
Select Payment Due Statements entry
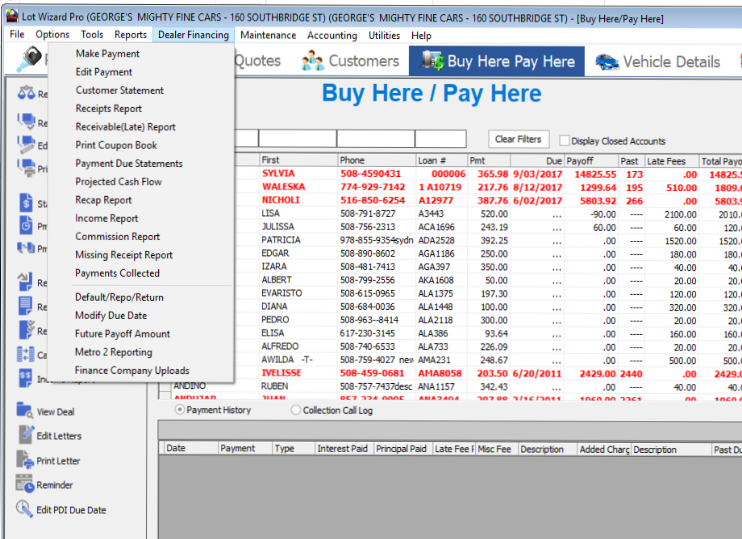(x=129, y=163)
